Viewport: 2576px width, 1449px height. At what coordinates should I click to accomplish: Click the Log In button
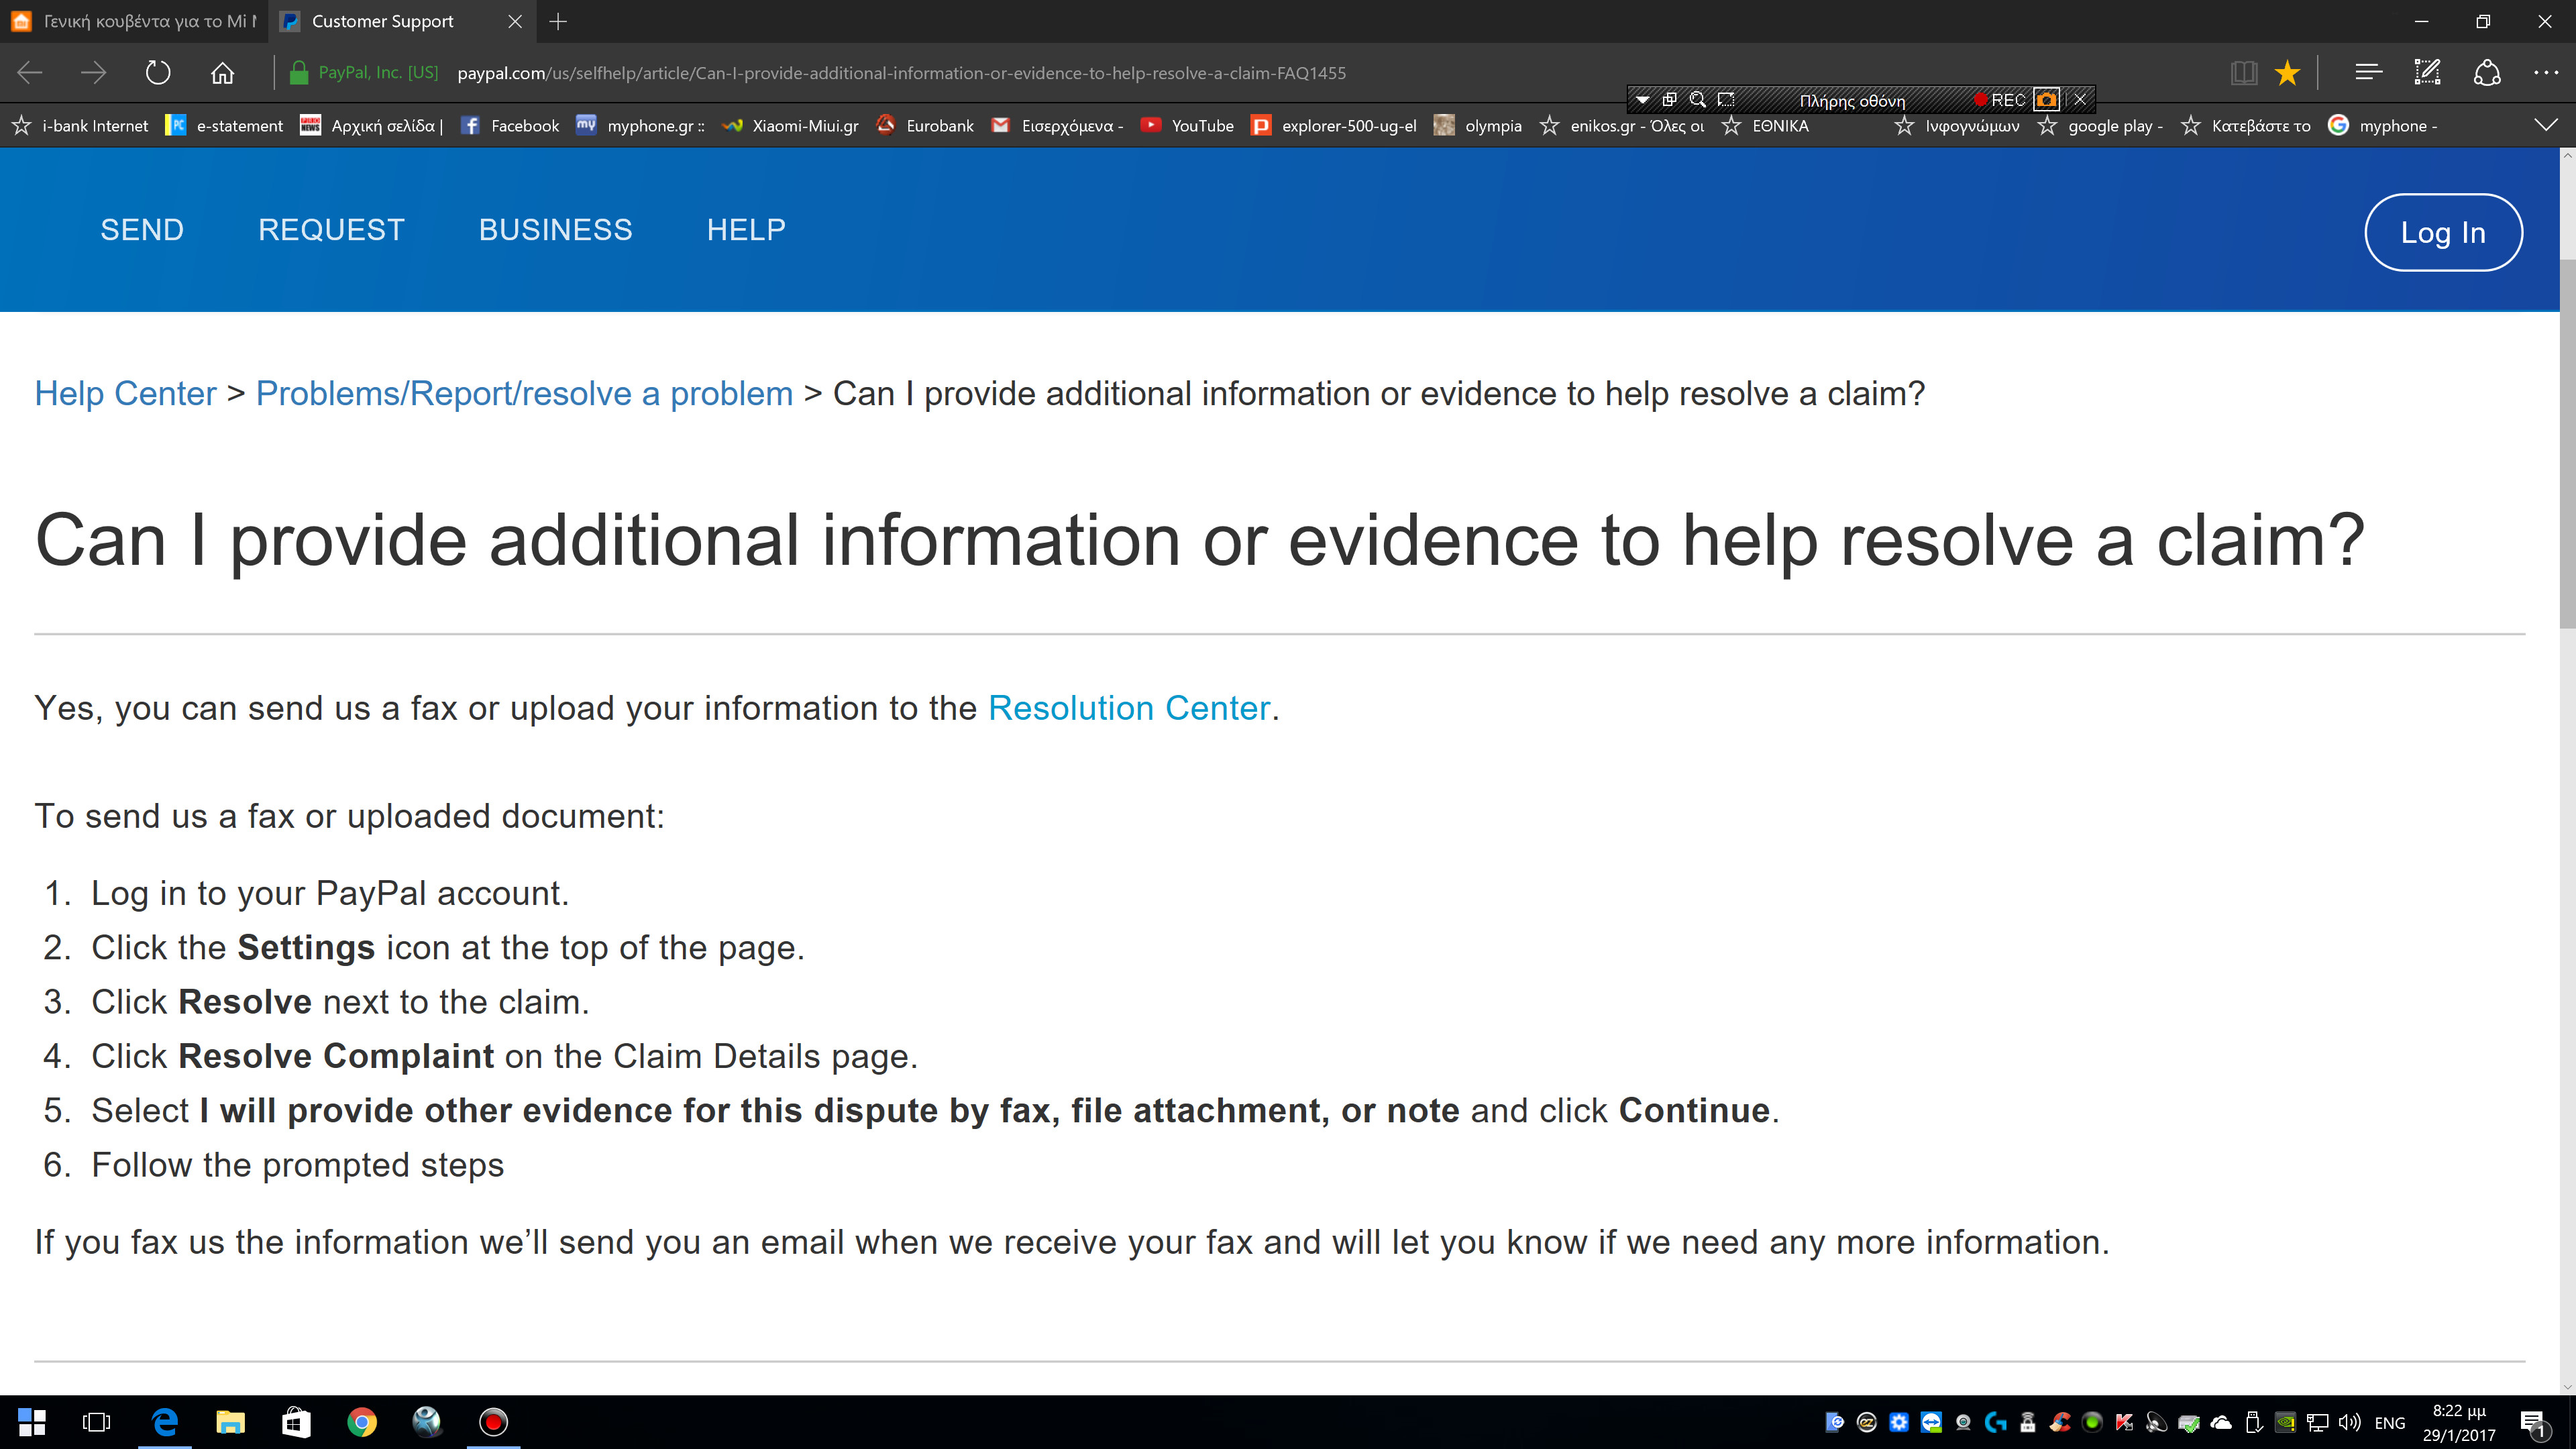click(2442, 232)
